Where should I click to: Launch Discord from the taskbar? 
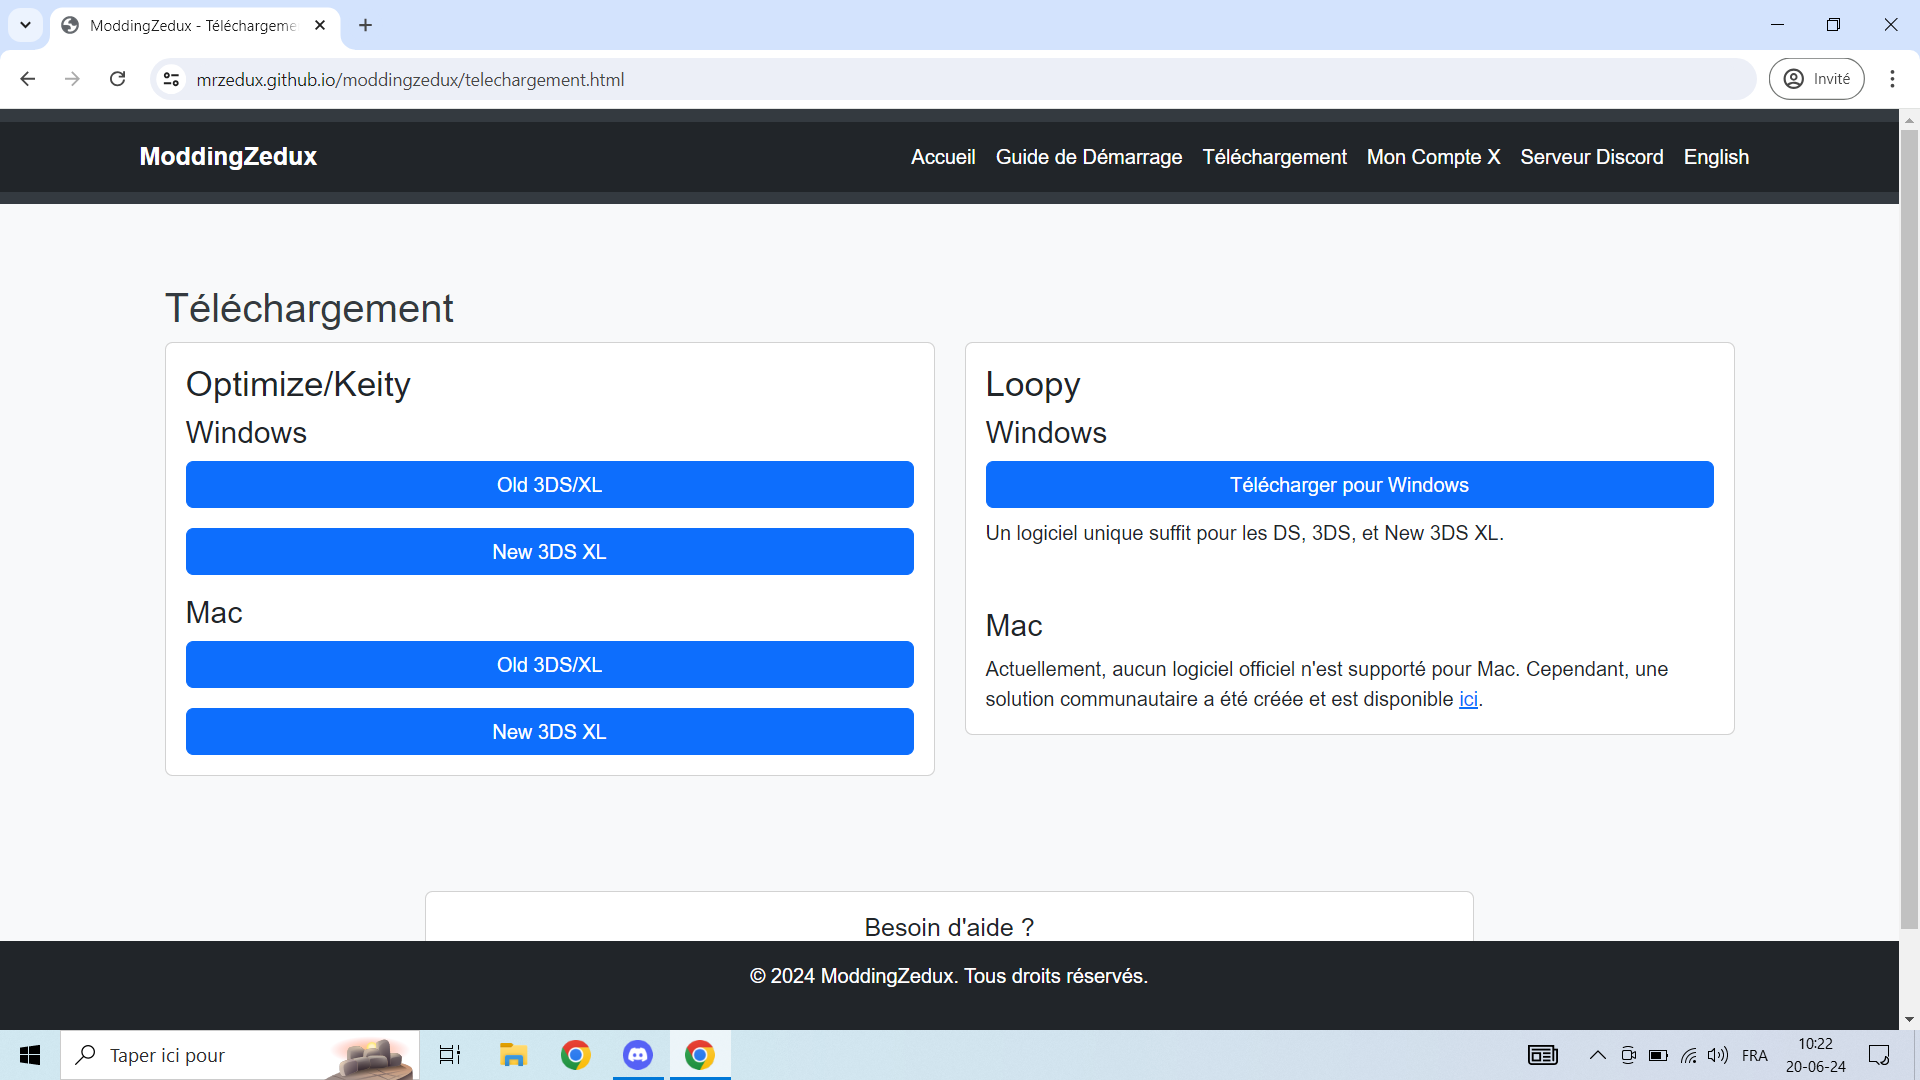pos(637,1054)
